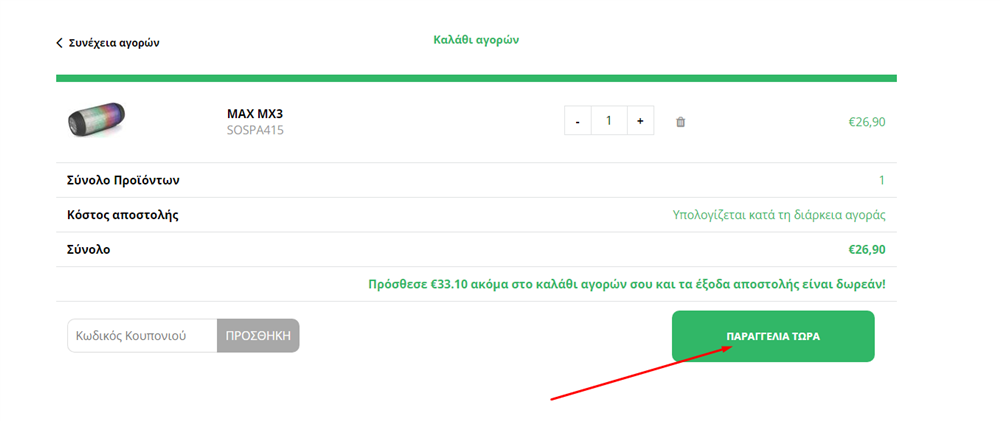This screenshot has height=421, width=1000.
Task: Click the quantity field showing 1
Action: [x=609, y=121]
